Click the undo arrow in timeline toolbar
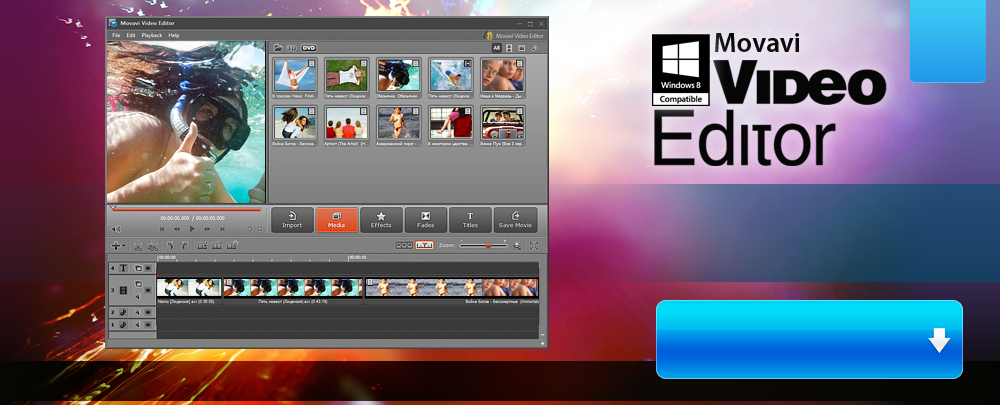This screenshot has height=405, width=1000. pos(170,245)
